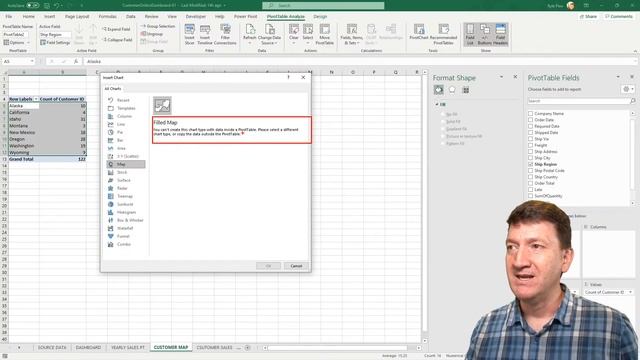Open PivotTable Options dropdown
Image resolution: width=640 pixels, height=360 pixels.
point(17,42)
